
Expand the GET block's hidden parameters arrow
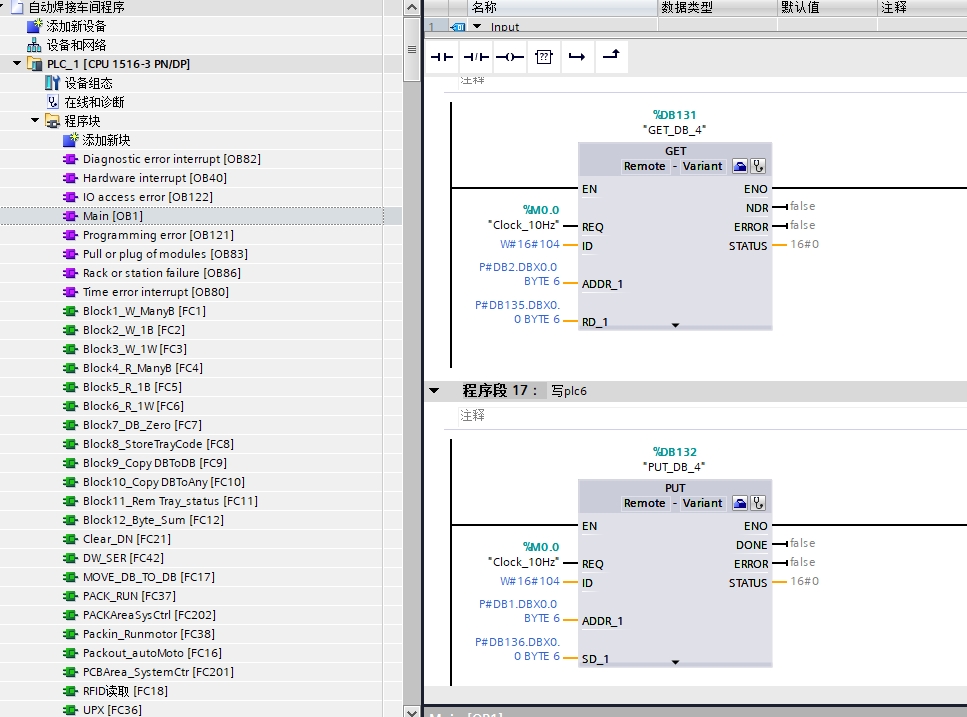click(x=675, y=325)
